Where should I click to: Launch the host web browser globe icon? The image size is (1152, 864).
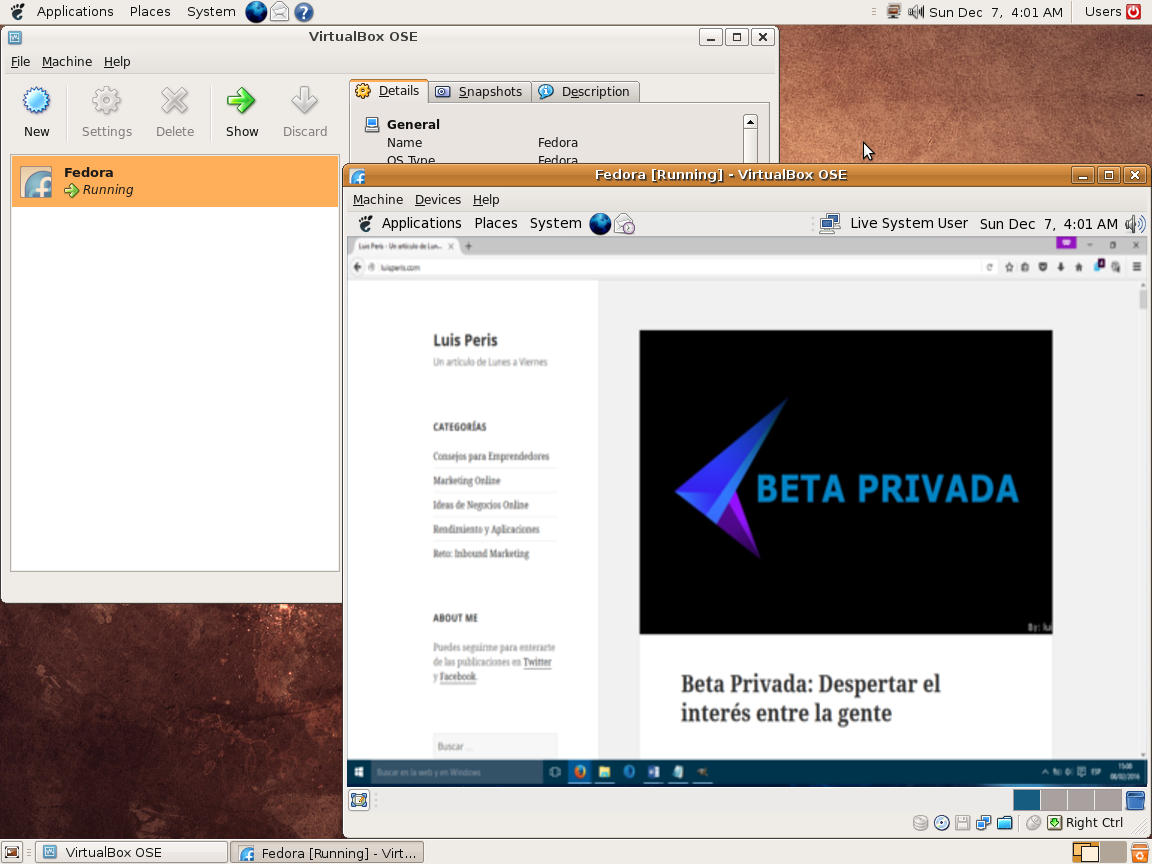point(256,12)
